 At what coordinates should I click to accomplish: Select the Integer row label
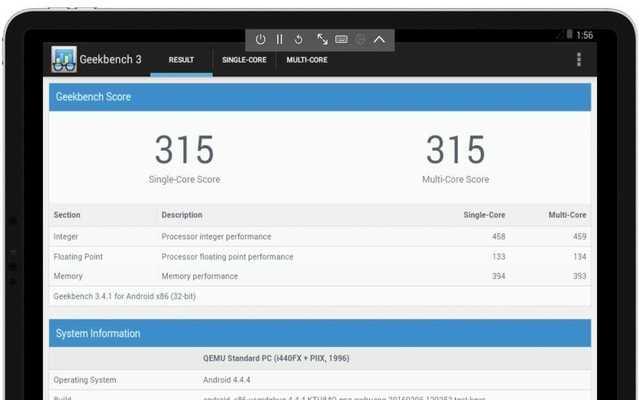point(65,236)
